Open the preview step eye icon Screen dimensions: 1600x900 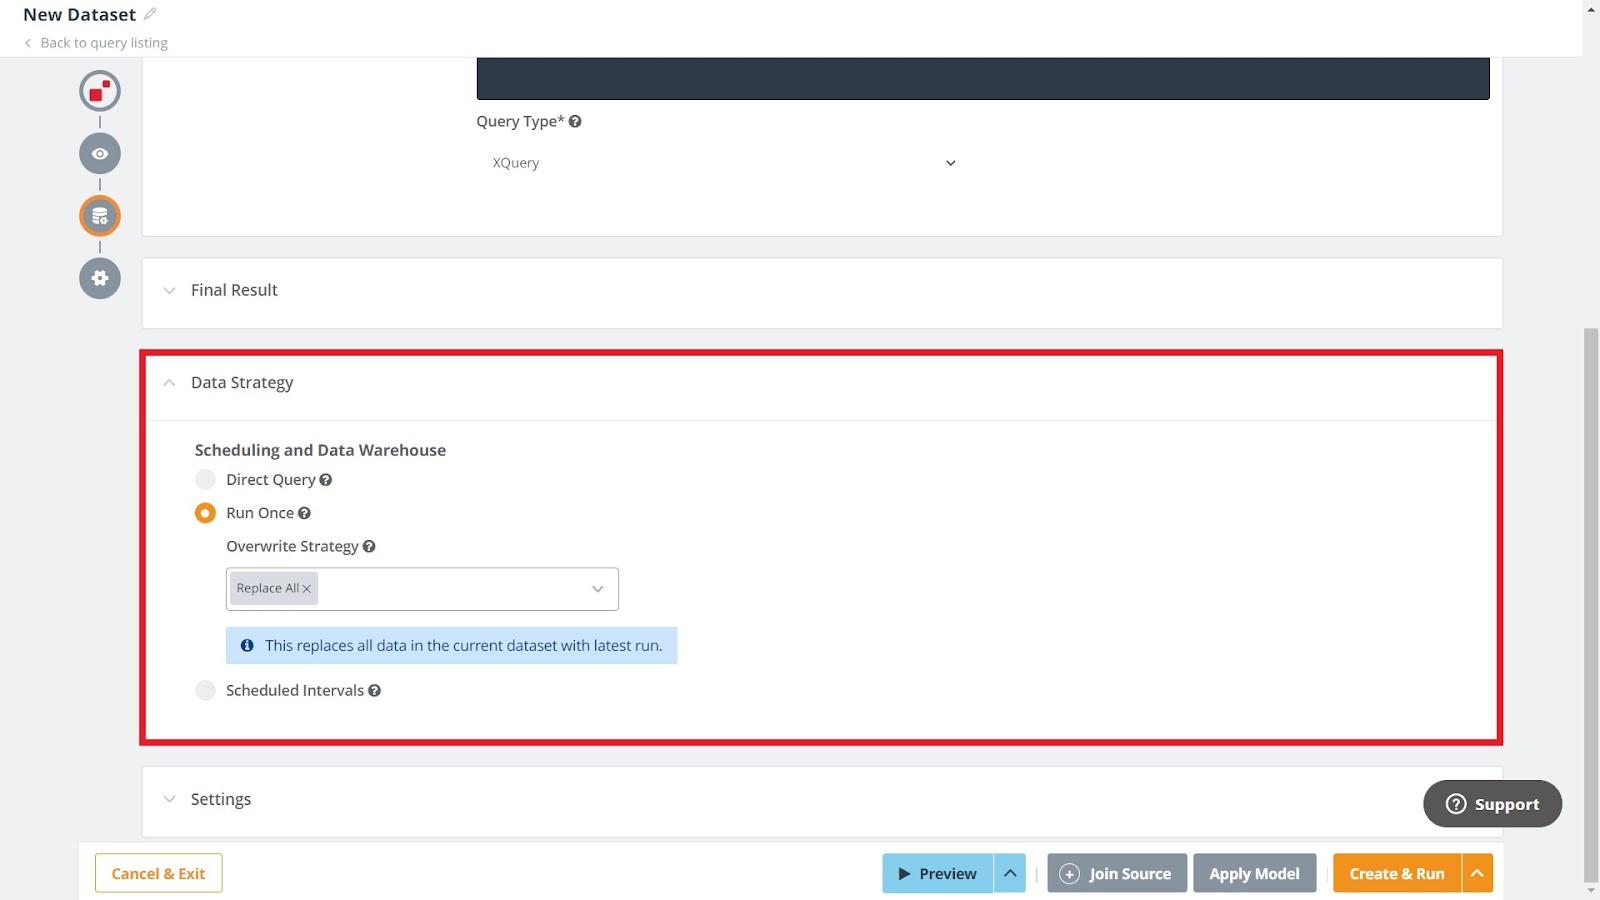[x=99, y=153]
